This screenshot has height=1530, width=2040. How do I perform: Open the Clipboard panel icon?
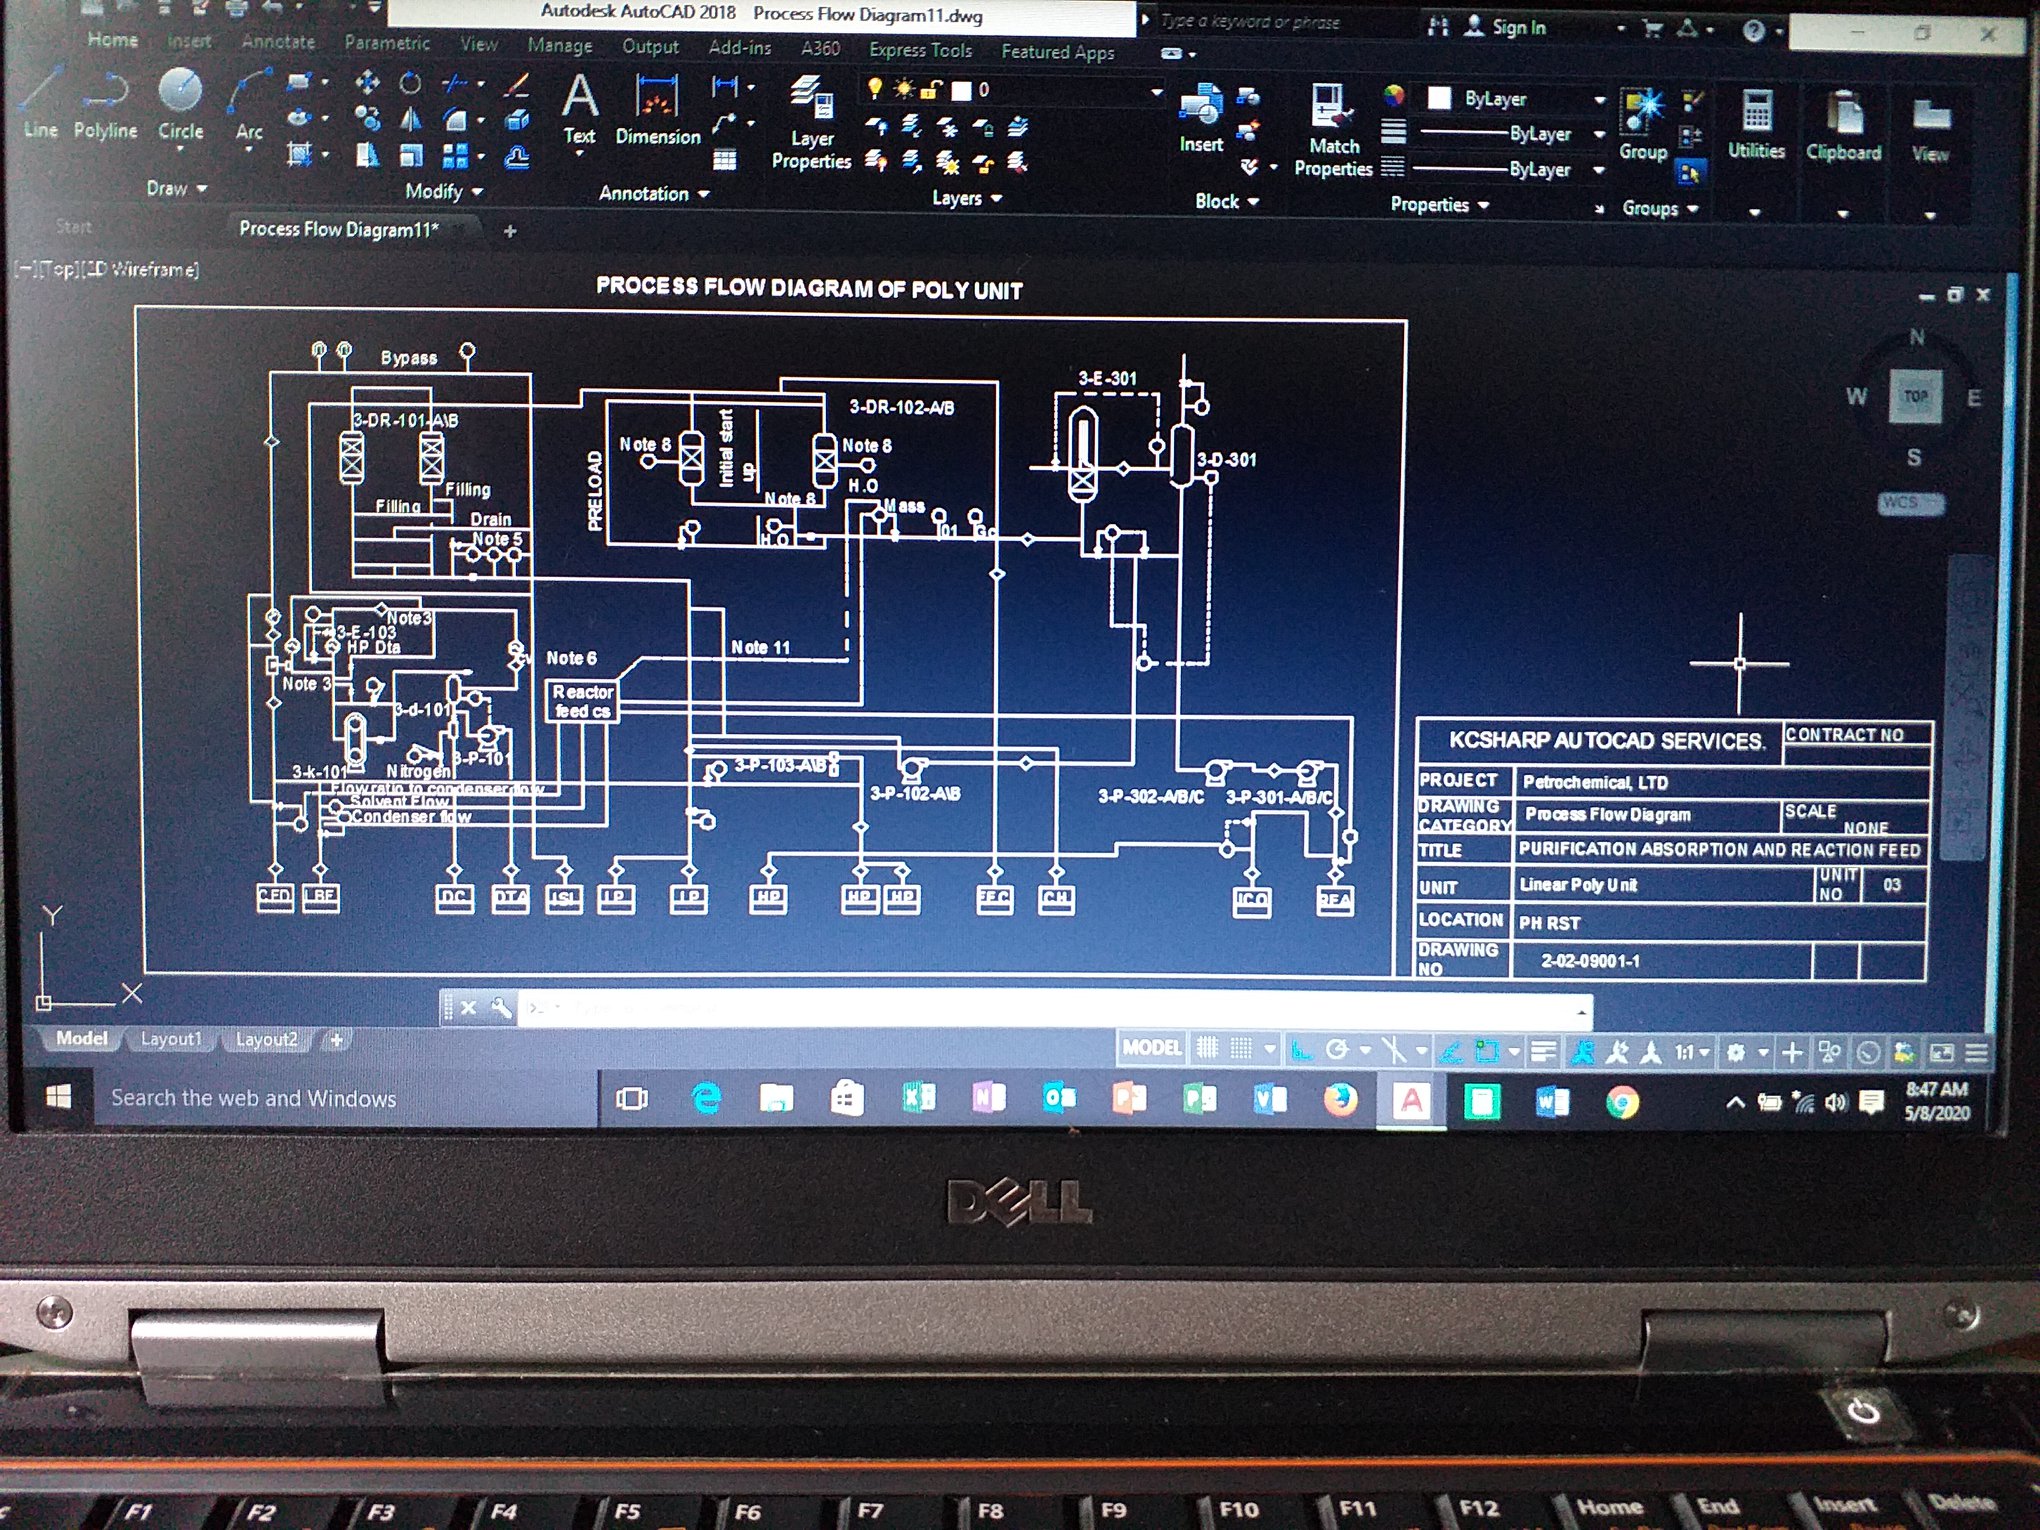[1843, 126]
